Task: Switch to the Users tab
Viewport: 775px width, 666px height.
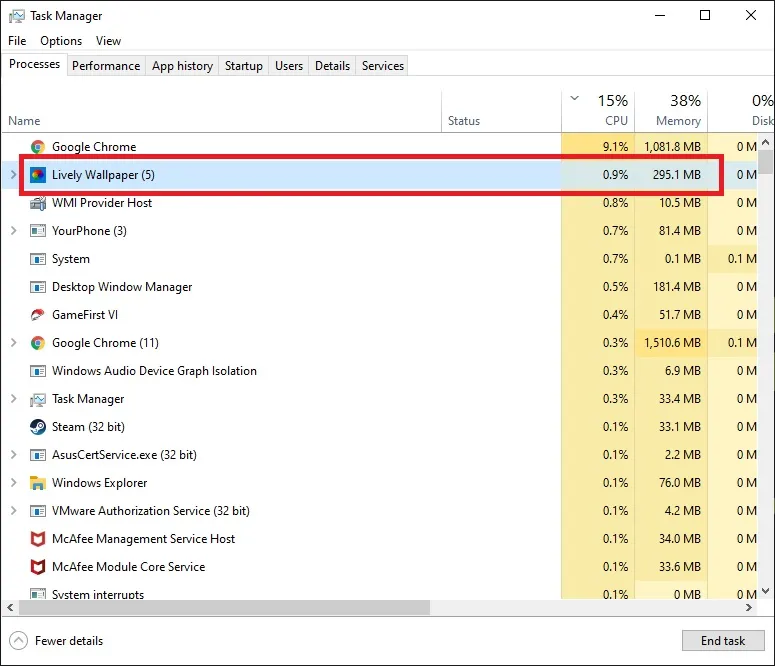Action: pos(289,66)
